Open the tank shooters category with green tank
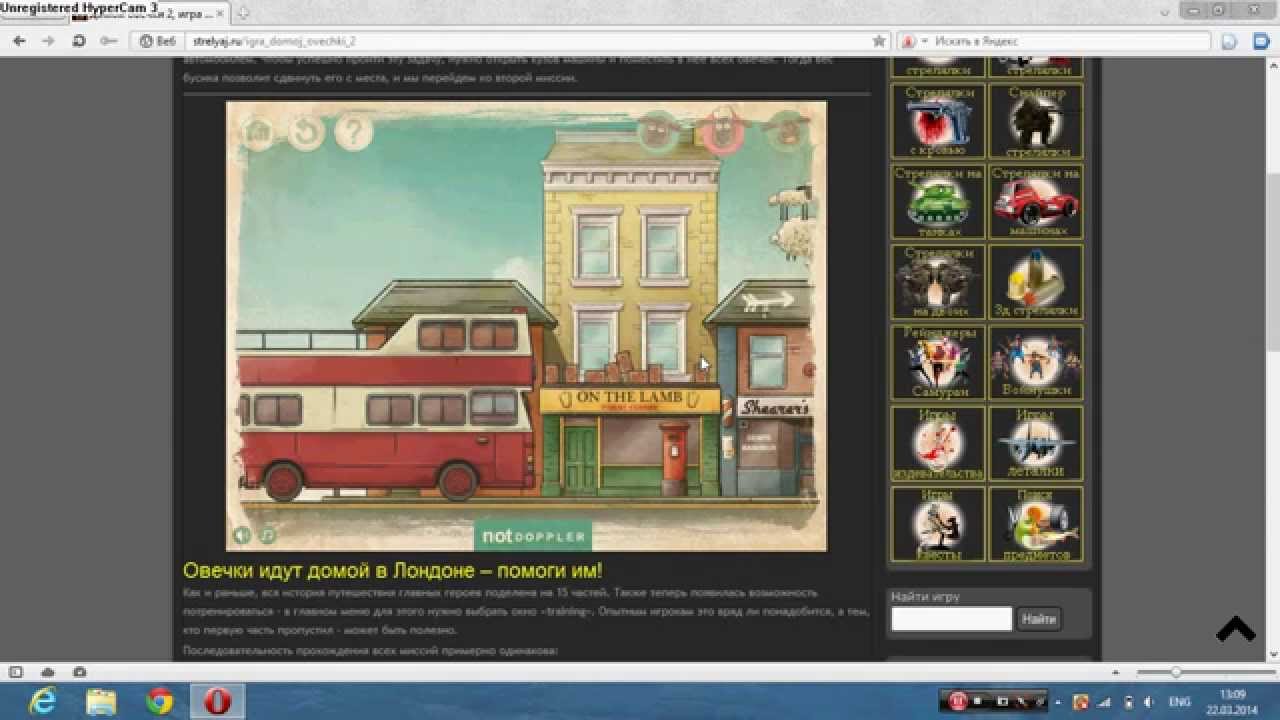 click(937, 201)
